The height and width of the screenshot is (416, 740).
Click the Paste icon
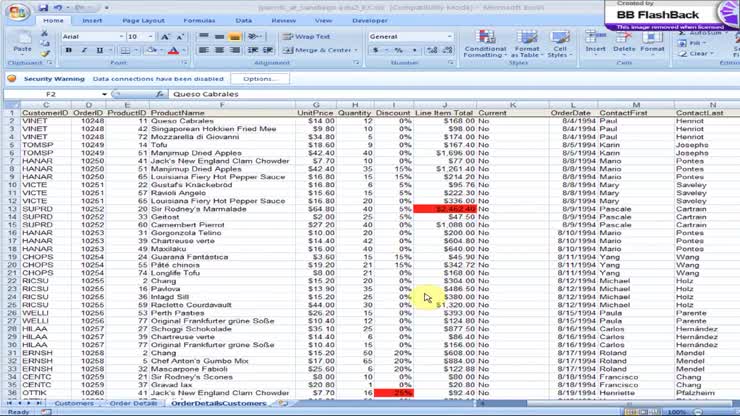pyautogui.click(x=22, y=41)
